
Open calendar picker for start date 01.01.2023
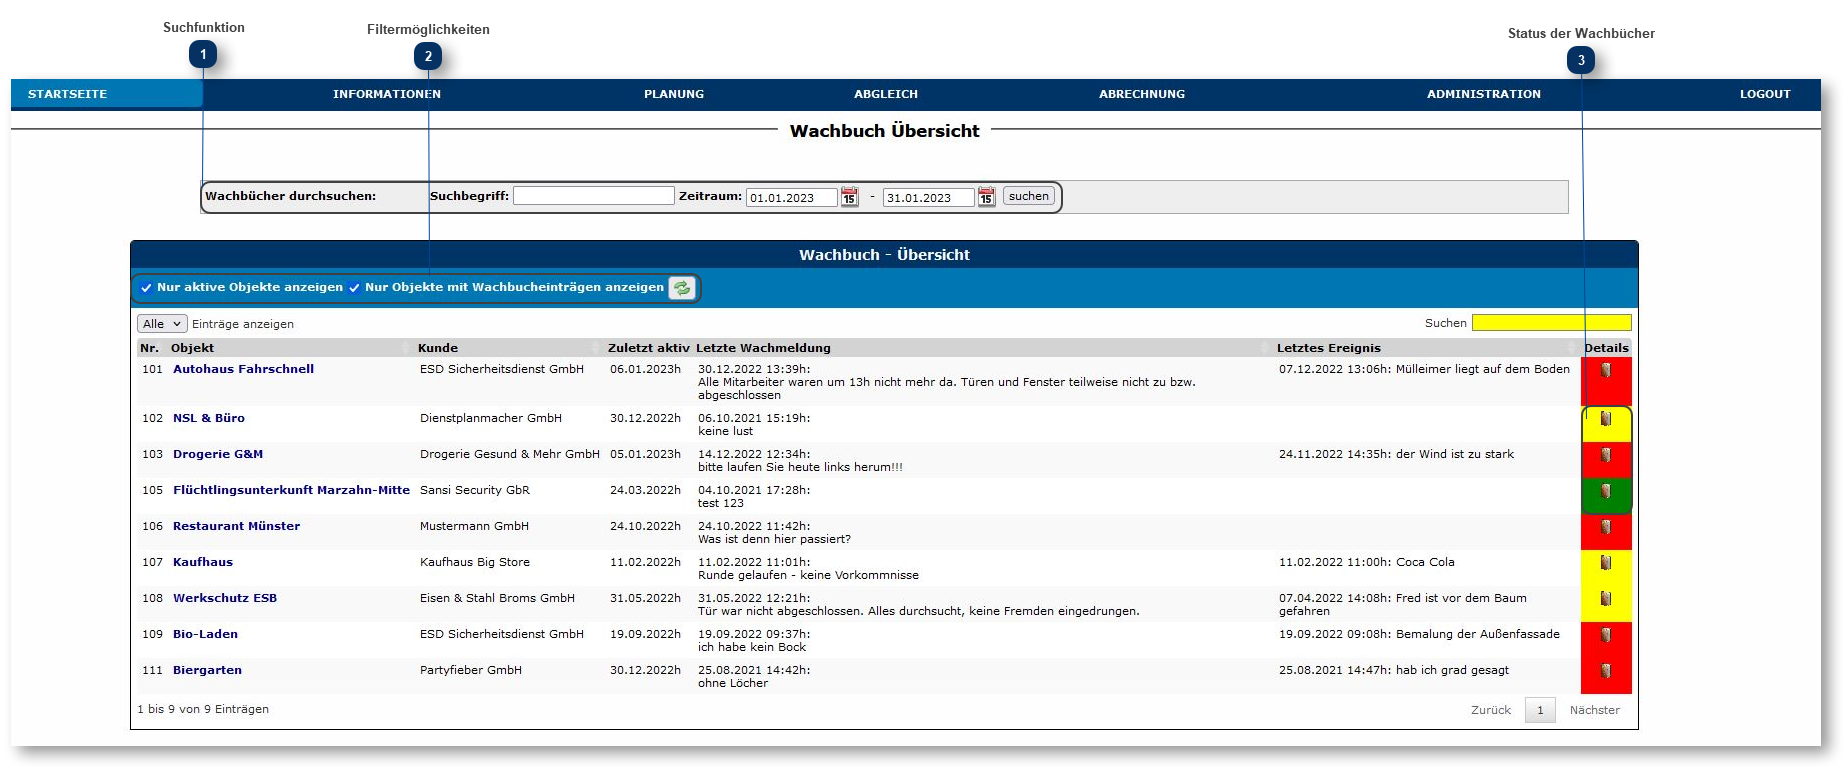pyautogui.click(x=849, y=197)
